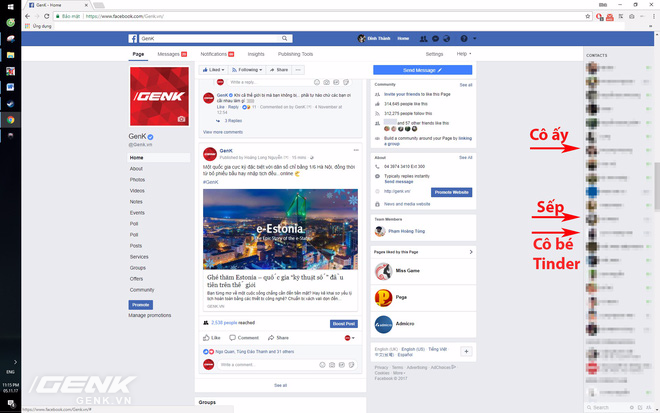Image resolution: width=660 pixels, height=413 pixels.
Task: Reload the page with the browser refresh button
Action: coord(47,16)
